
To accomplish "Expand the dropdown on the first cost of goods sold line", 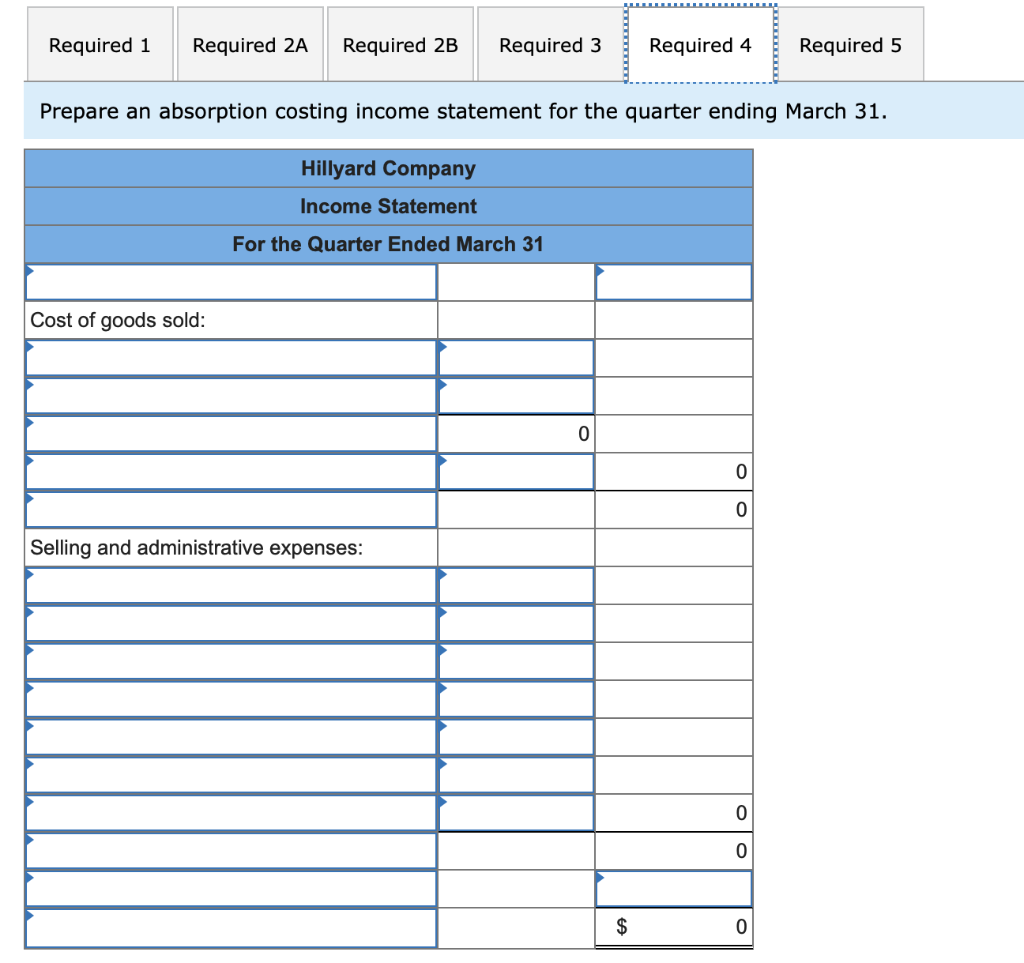I will (x=230, y=357).
